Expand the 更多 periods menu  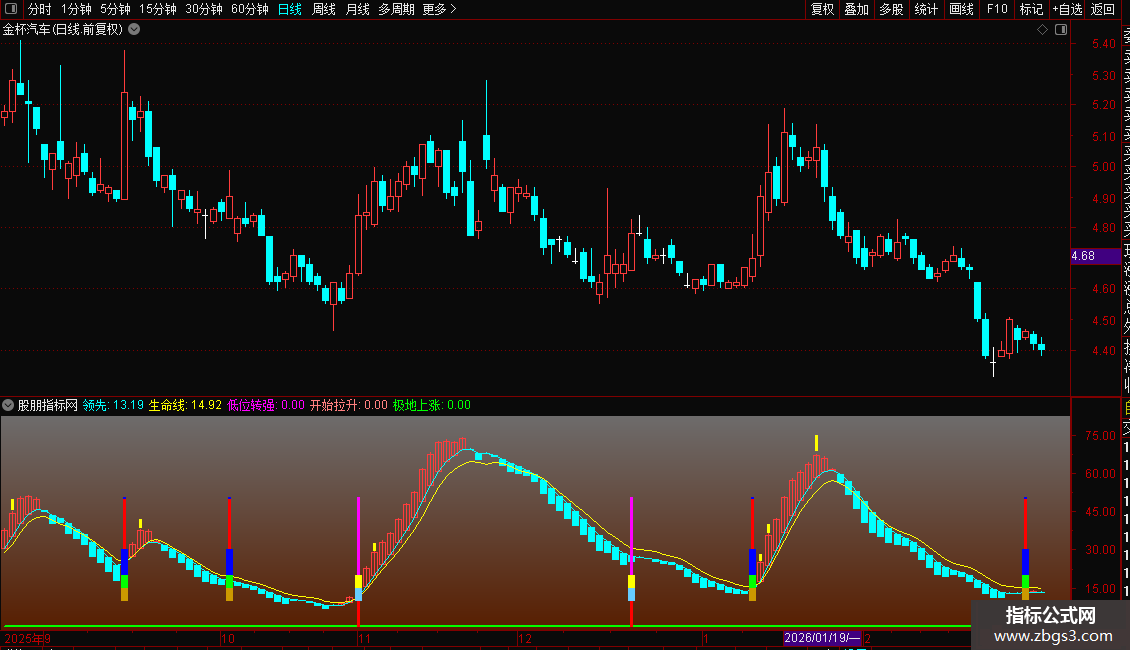[x=440, y=9]
